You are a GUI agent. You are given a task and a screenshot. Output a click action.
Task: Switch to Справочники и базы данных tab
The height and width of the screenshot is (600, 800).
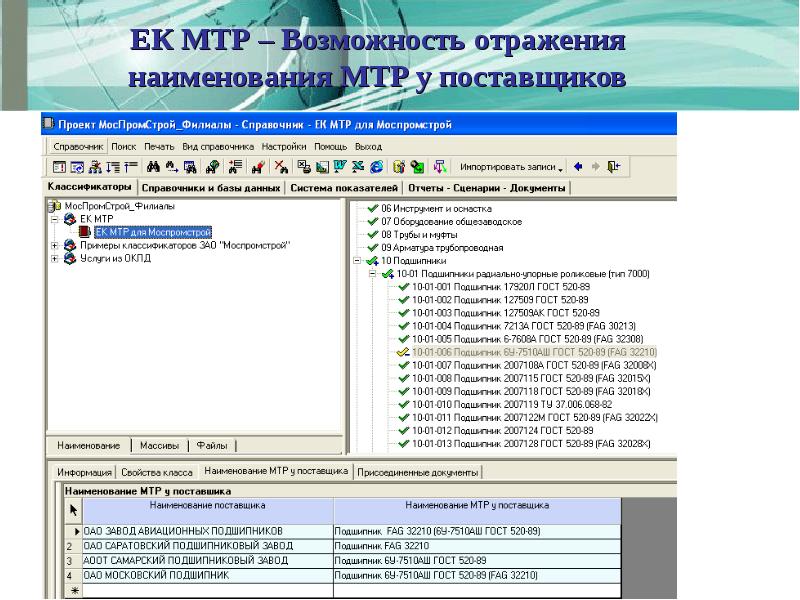[211, 187]
